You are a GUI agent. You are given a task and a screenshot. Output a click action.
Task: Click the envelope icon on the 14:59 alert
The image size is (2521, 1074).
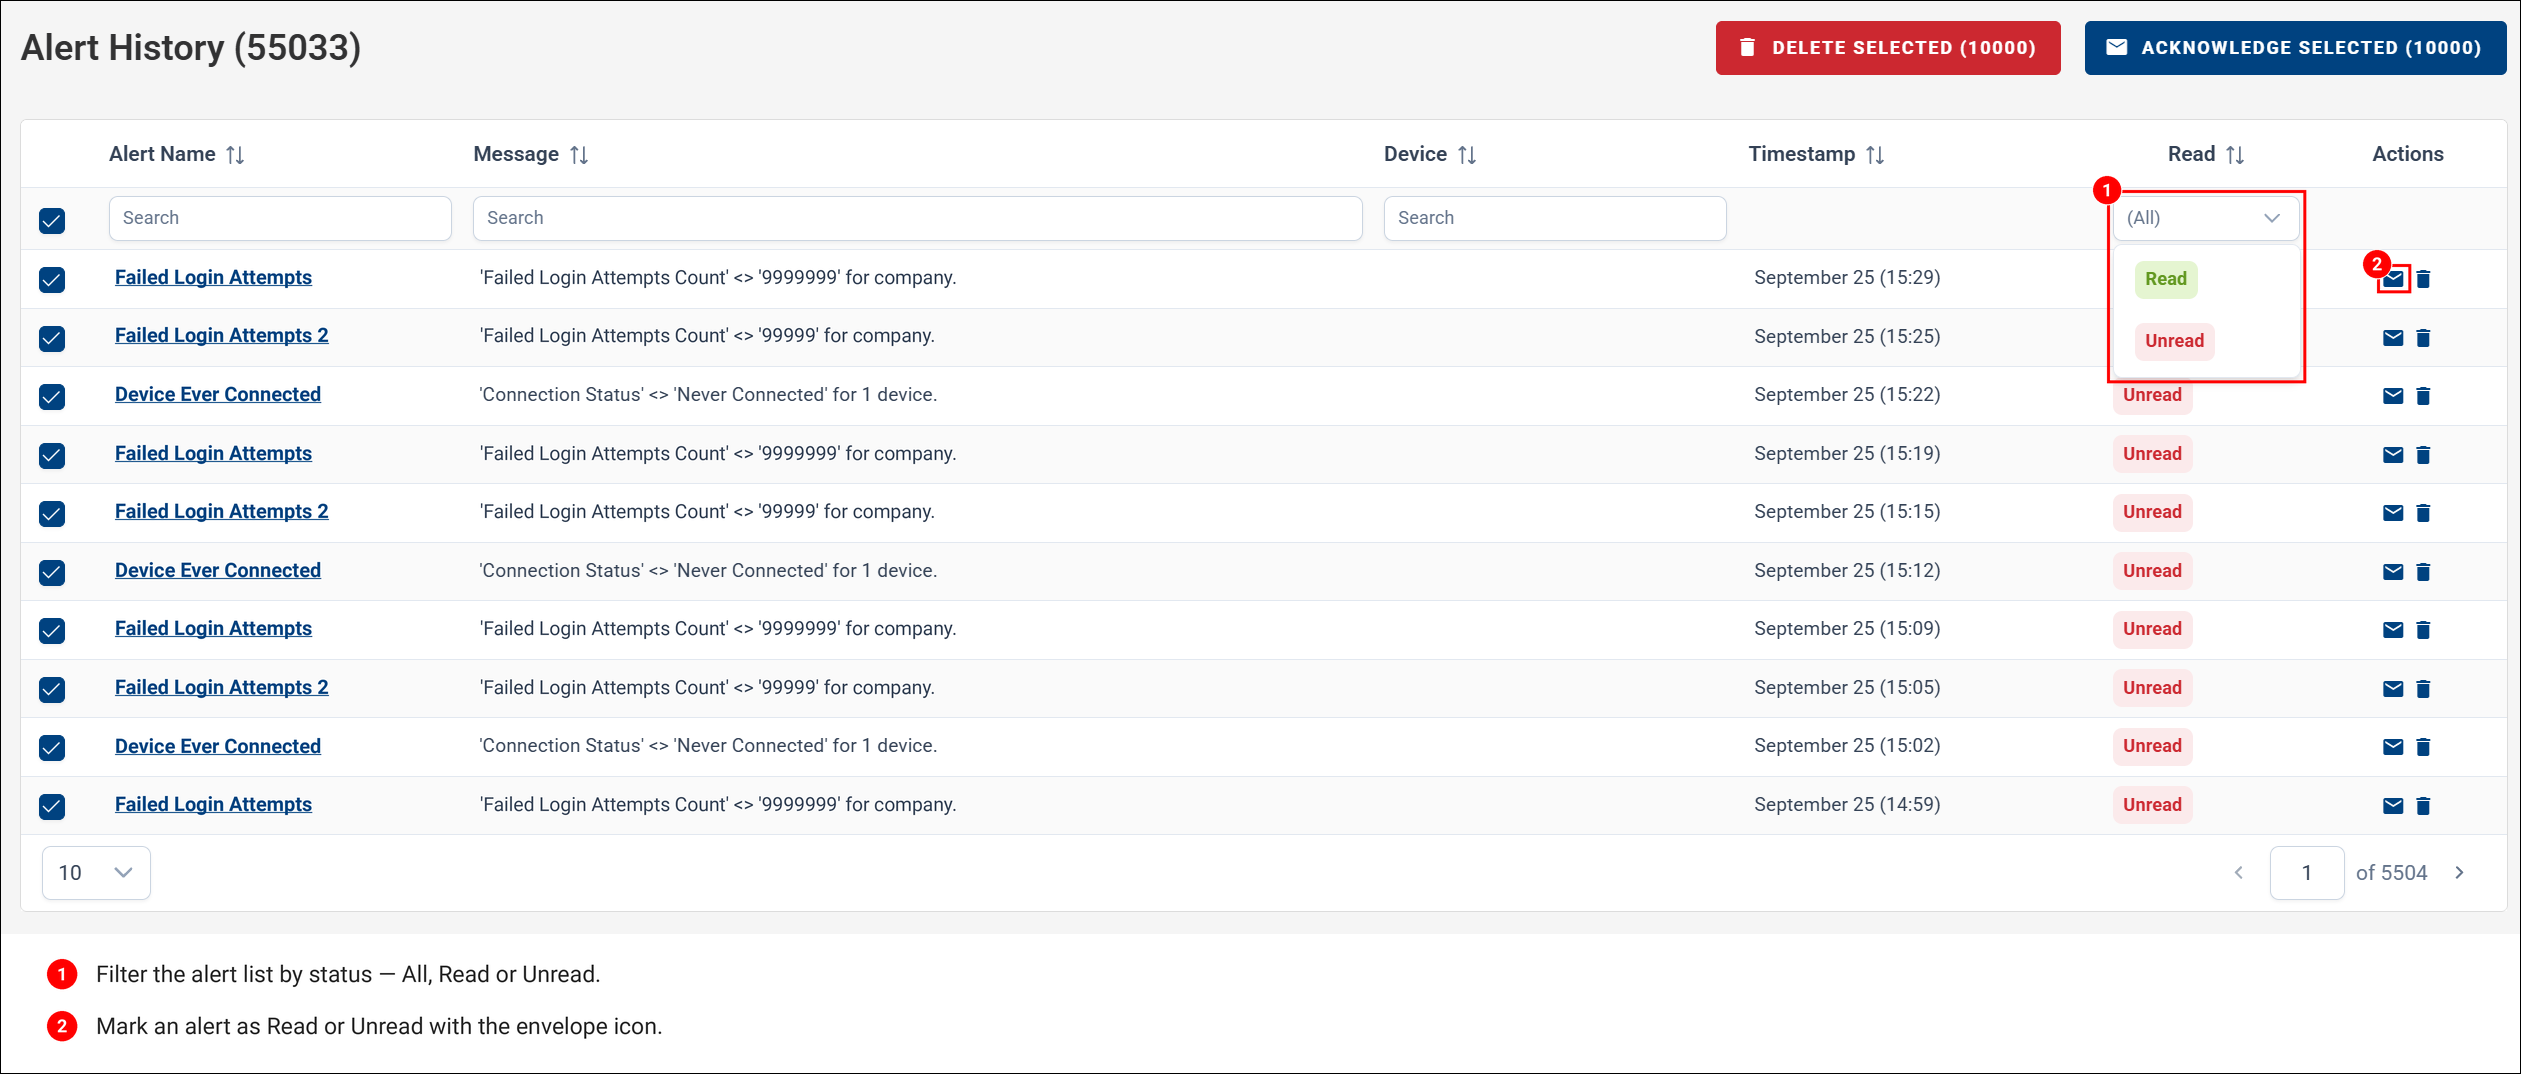2393,806
